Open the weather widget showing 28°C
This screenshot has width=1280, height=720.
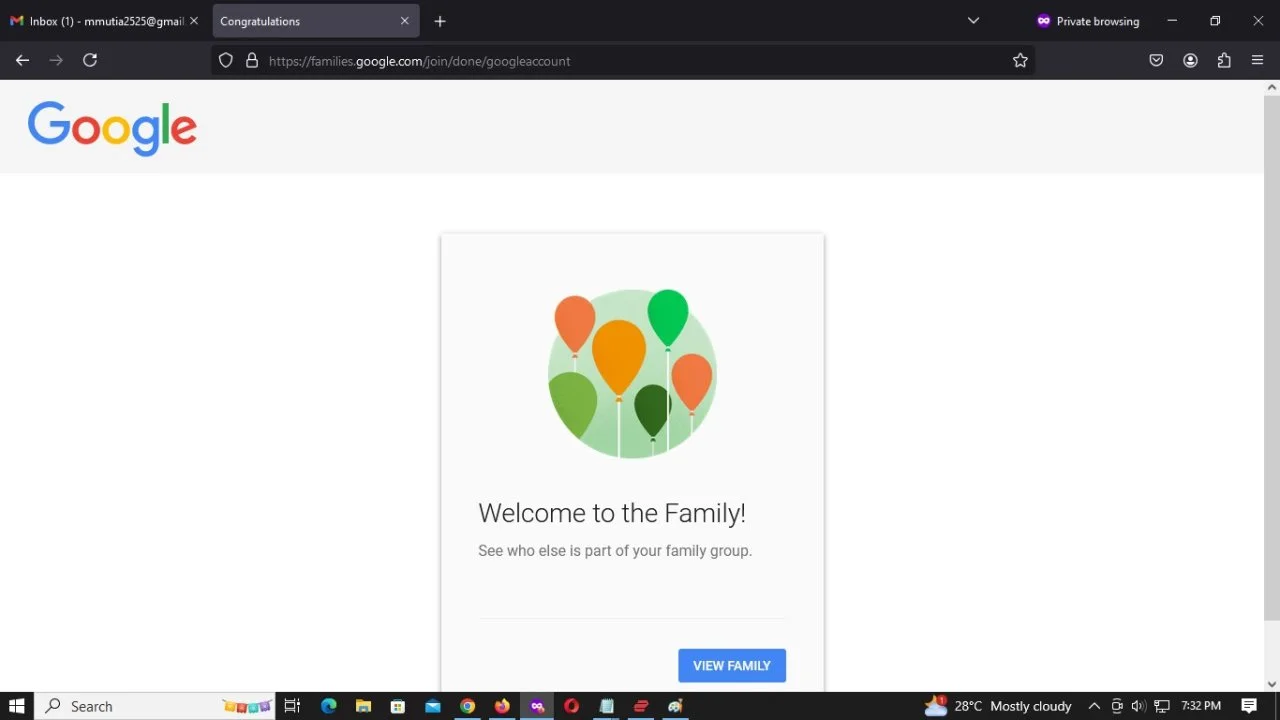pyautogui.click(x=998, y=706)
